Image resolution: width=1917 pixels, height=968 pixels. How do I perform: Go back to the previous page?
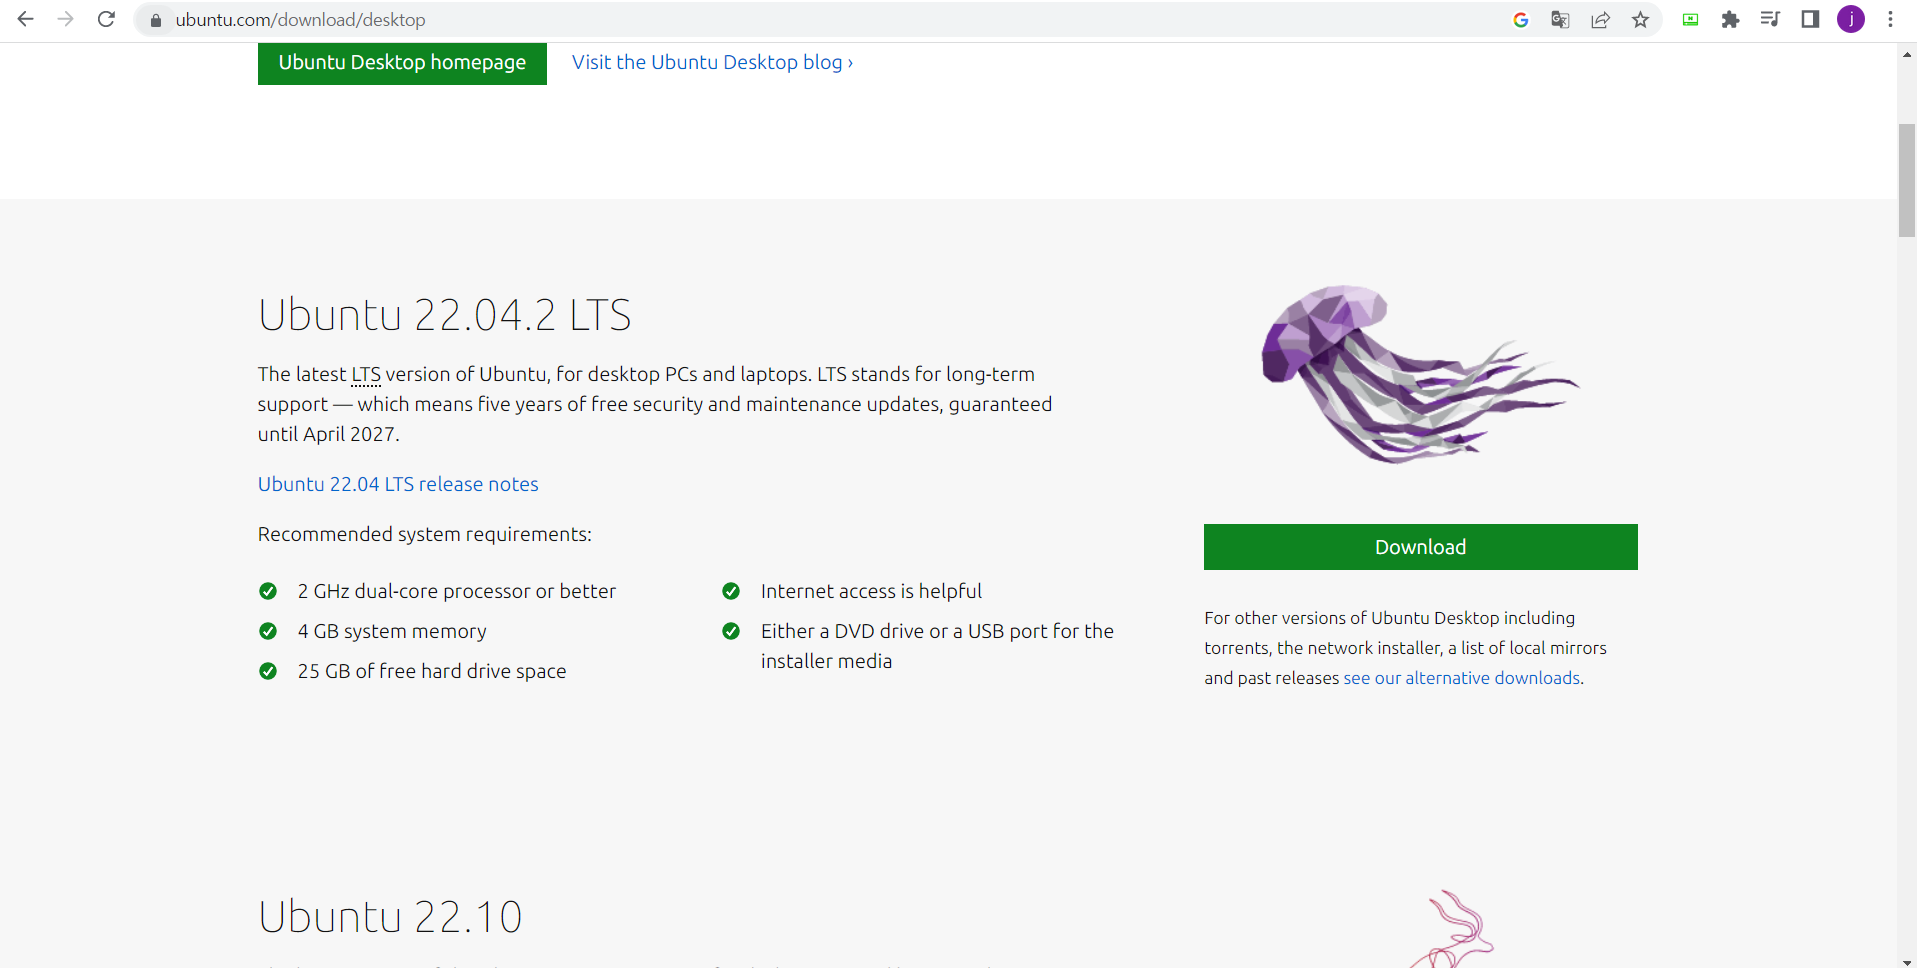(26, 19)
